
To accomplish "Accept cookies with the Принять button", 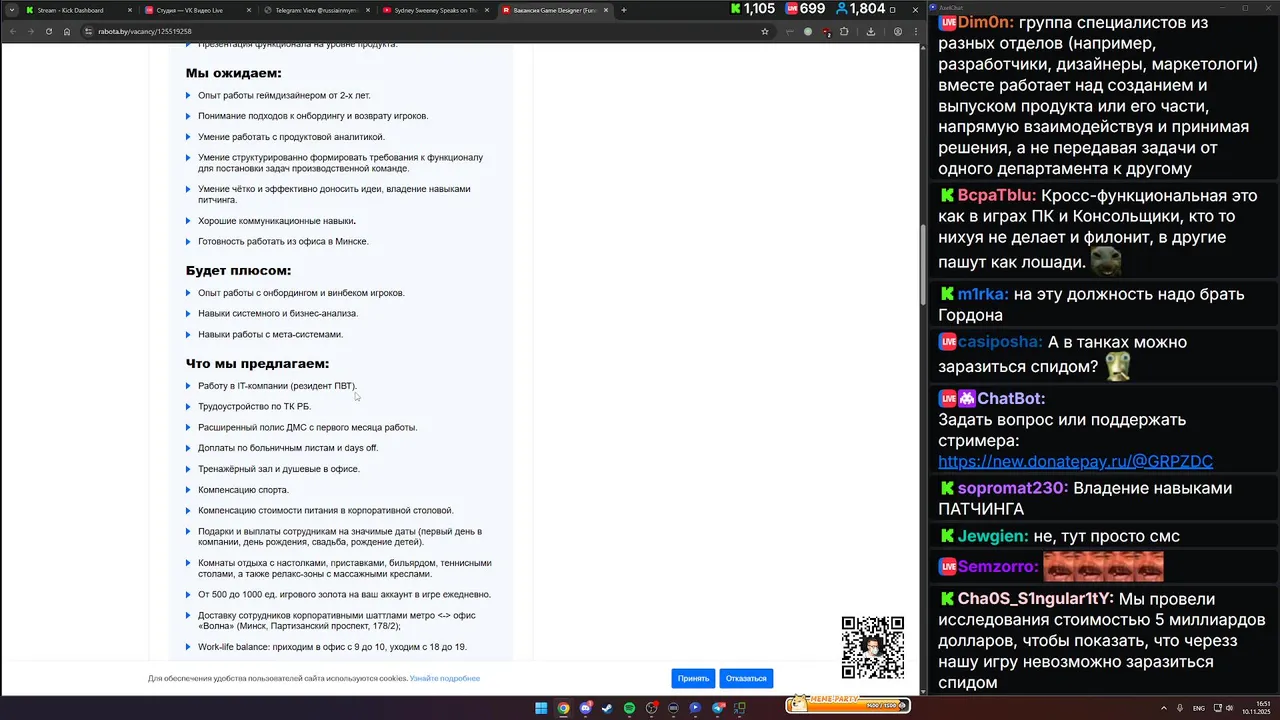I will click(x=693, y=678).
